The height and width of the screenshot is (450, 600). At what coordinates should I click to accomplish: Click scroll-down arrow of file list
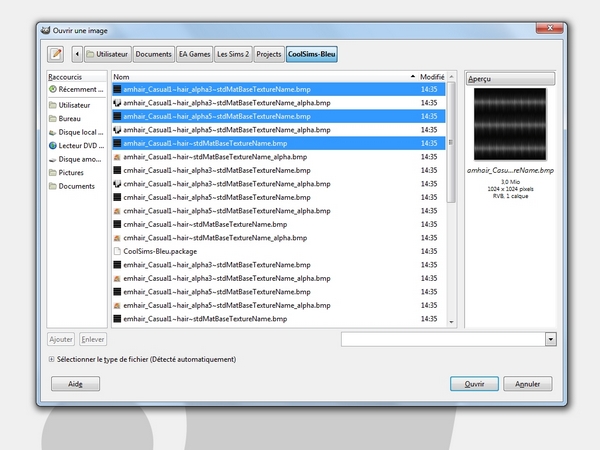tap(452, 322)
